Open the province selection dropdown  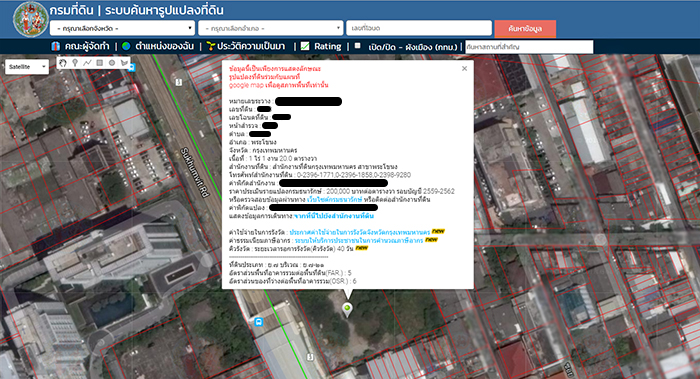122,28
